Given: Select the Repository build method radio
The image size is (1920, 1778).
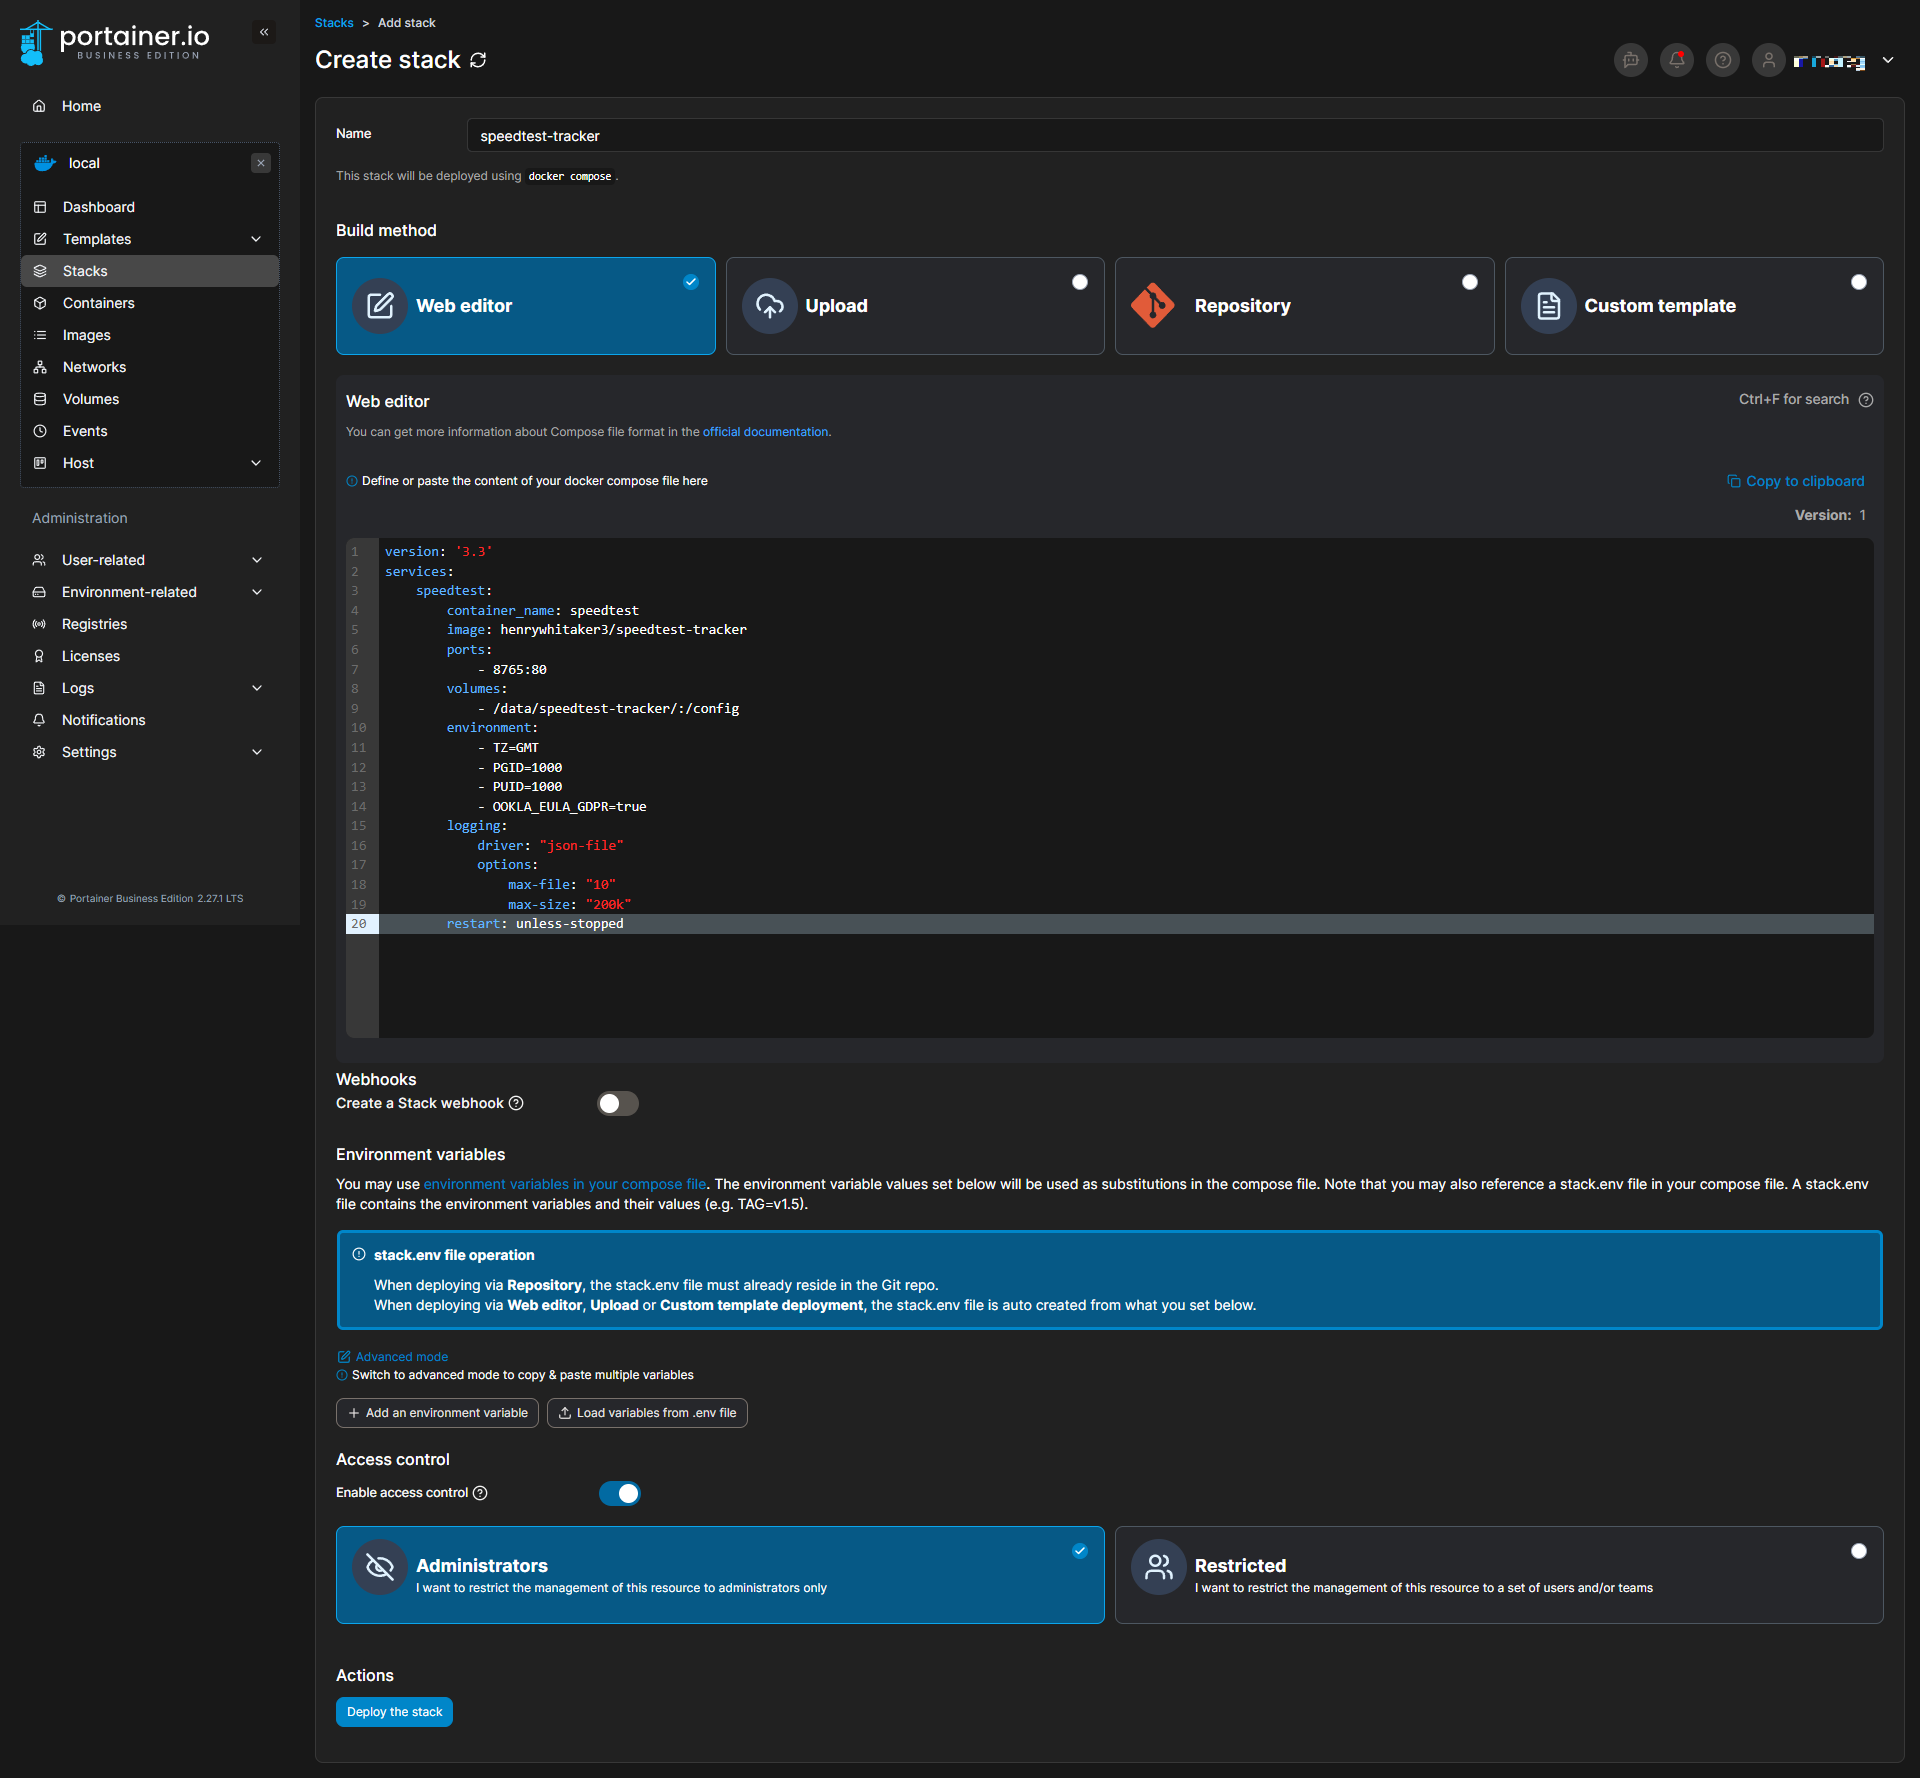Looking at the screenshot, I should coord(1470,282).
